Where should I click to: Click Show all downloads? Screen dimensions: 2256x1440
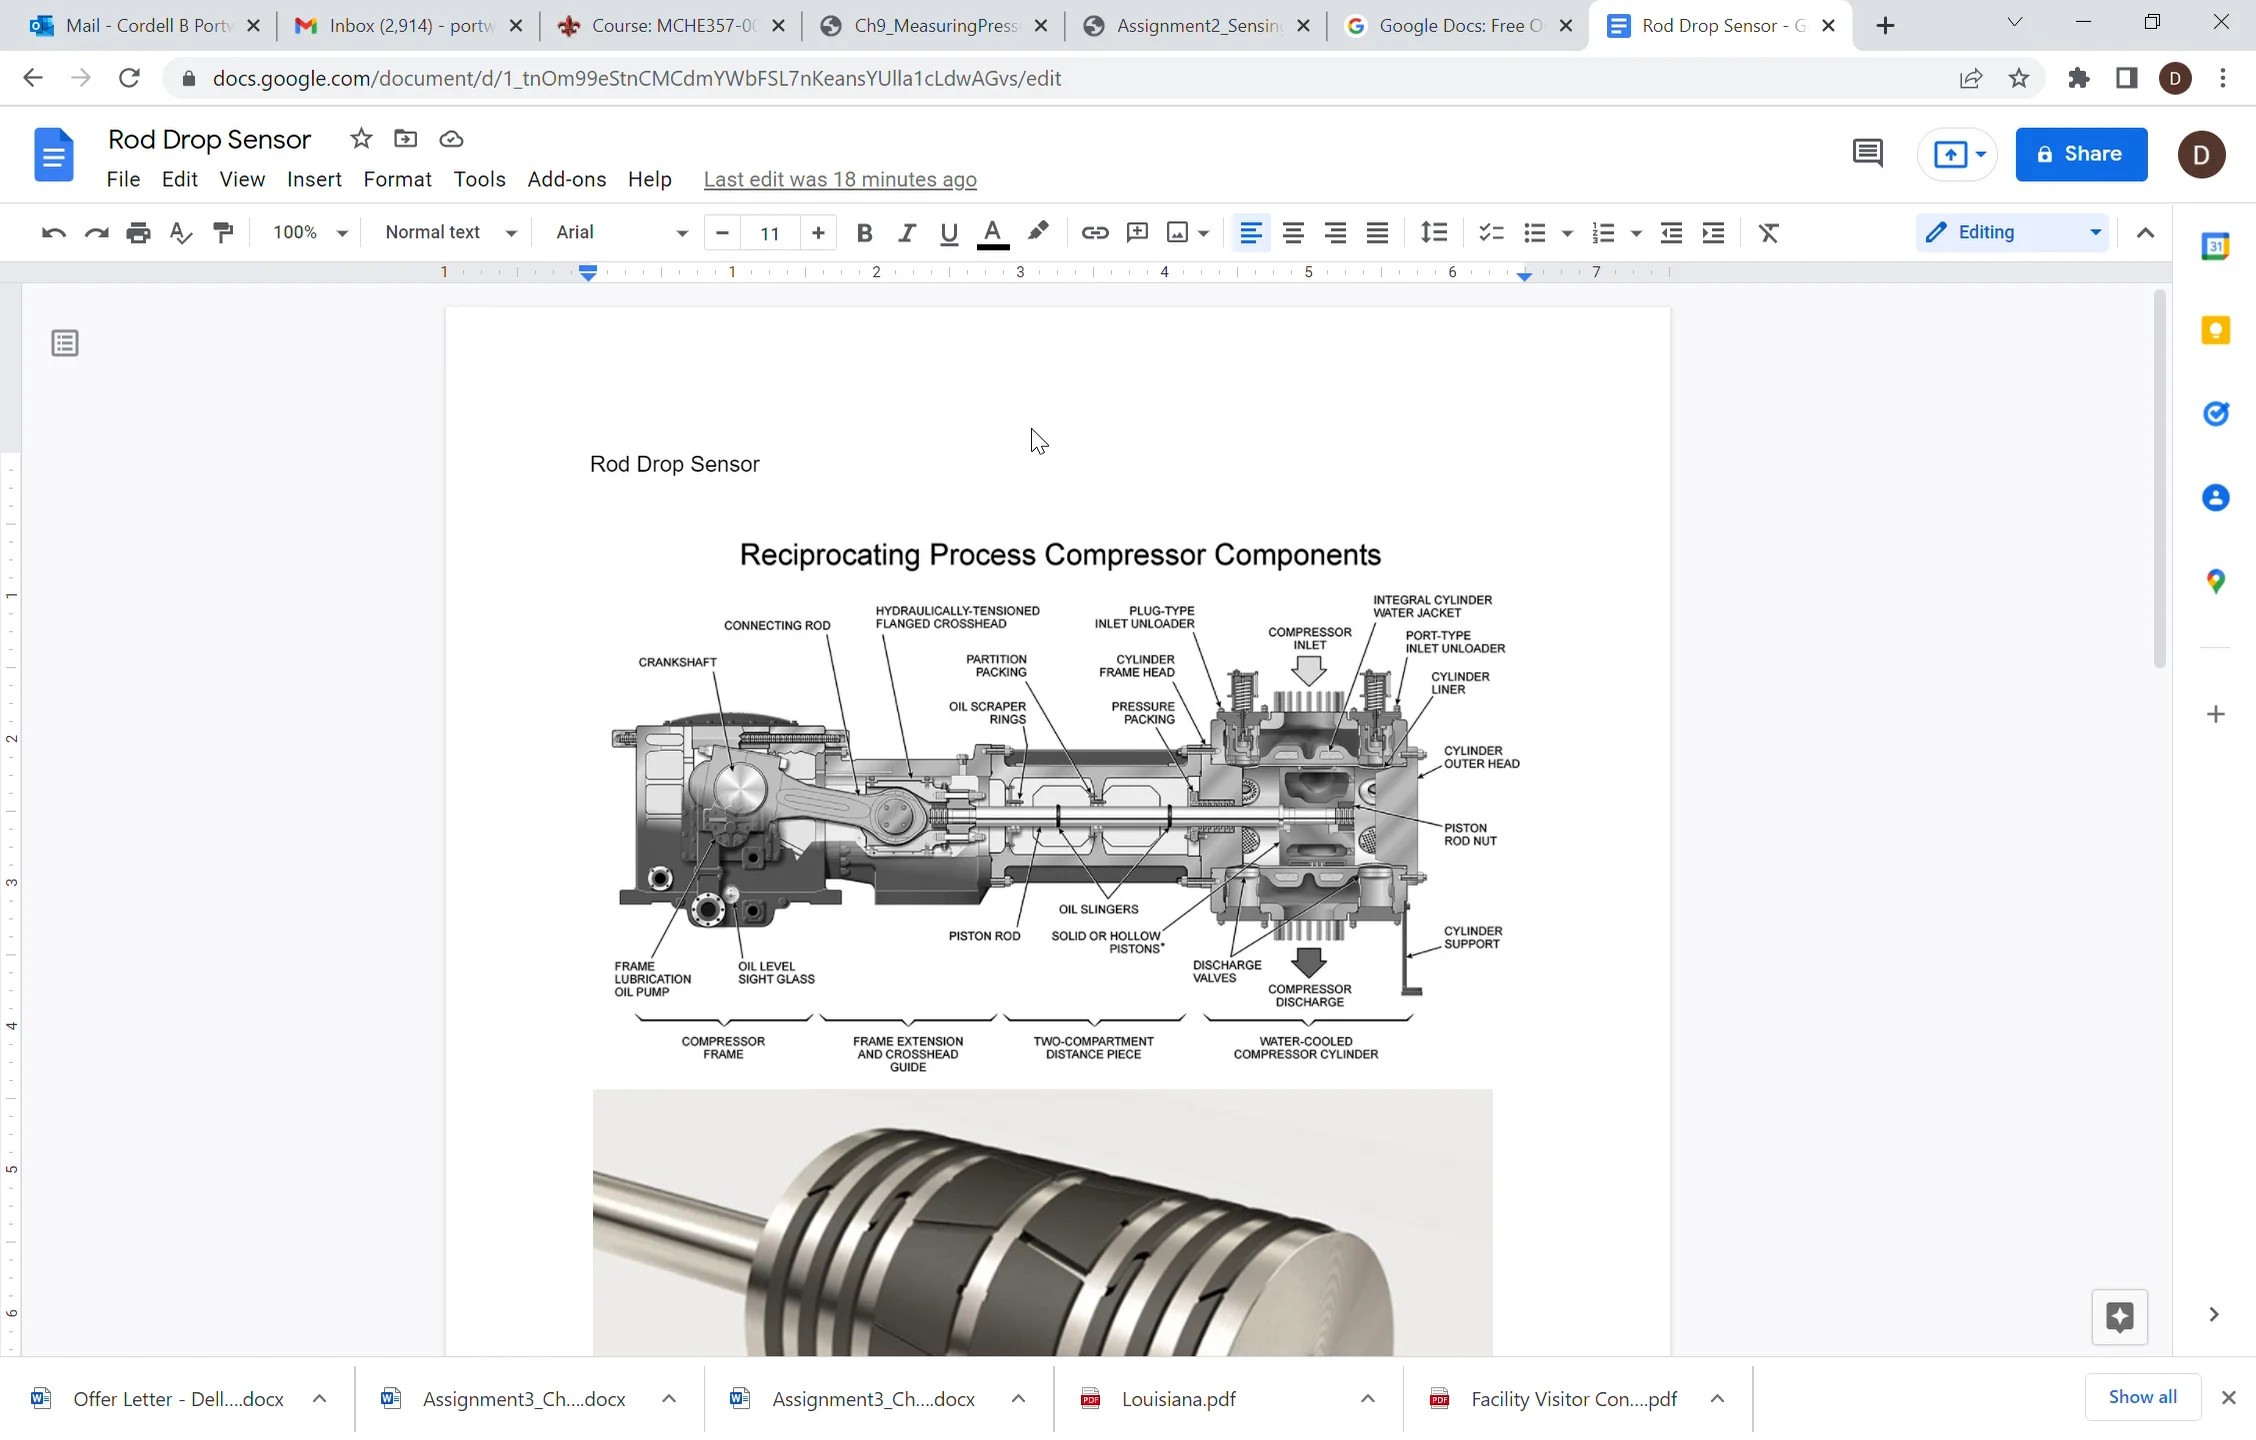click(x=2142, y=1397)
